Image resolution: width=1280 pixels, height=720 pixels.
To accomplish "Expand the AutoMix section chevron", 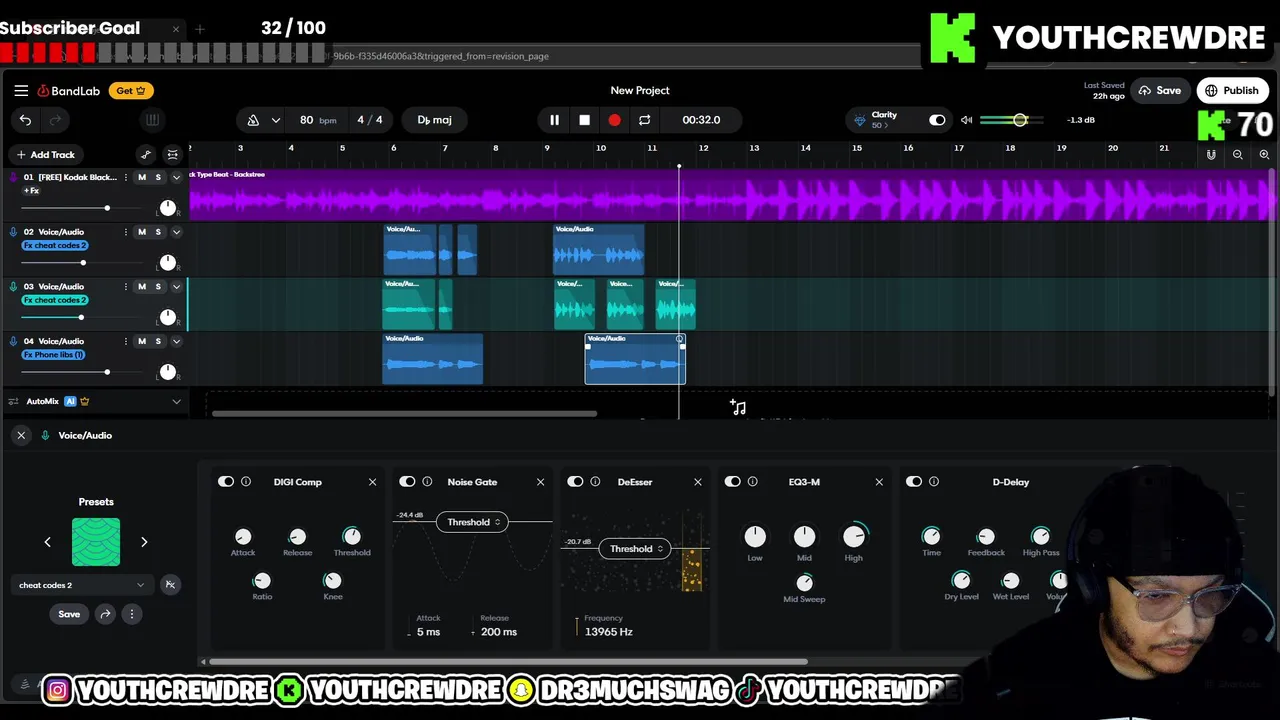I will pos(176,402).
